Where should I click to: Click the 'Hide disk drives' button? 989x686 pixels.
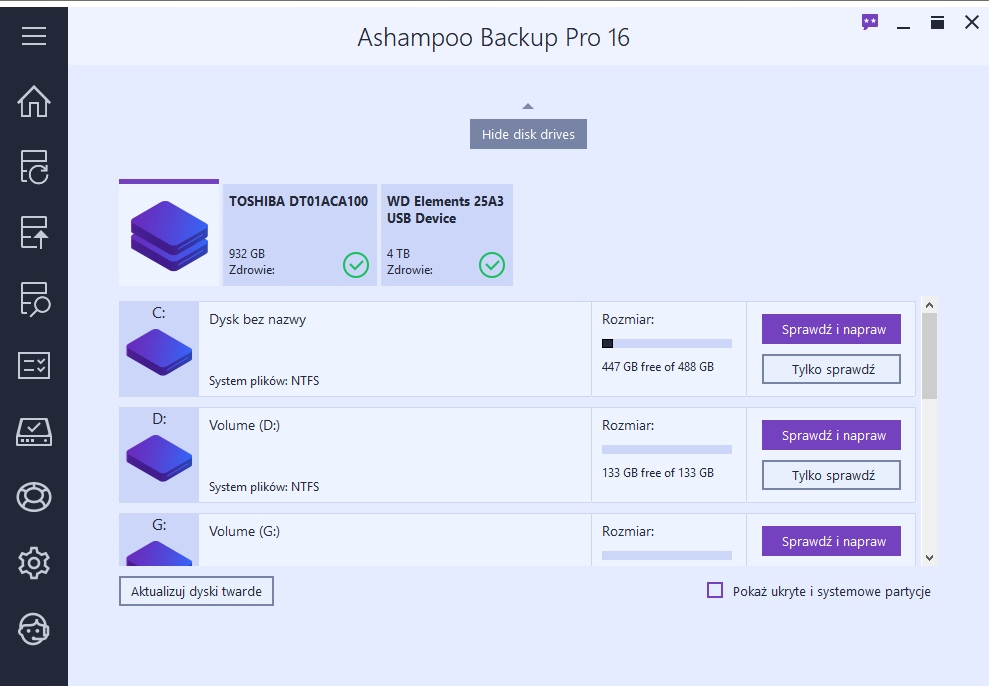528,134
